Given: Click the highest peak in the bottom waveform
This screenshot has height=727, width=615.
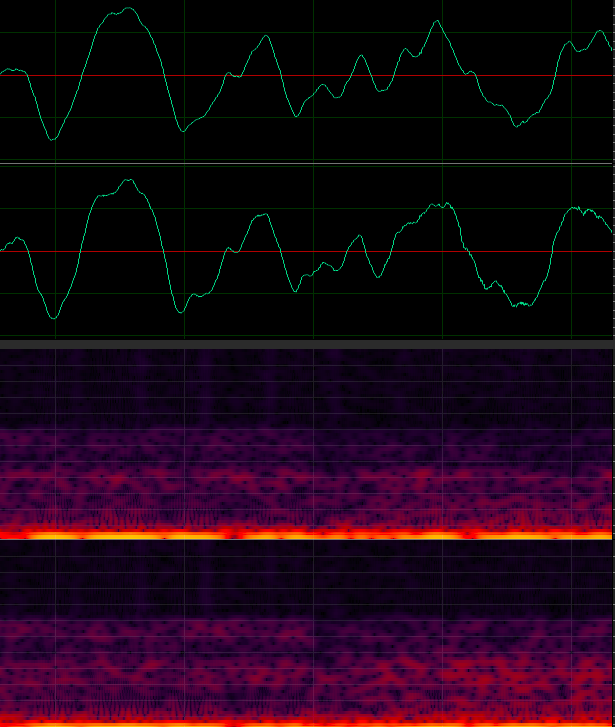Looking at the screenshot, I should coord(128,181).
